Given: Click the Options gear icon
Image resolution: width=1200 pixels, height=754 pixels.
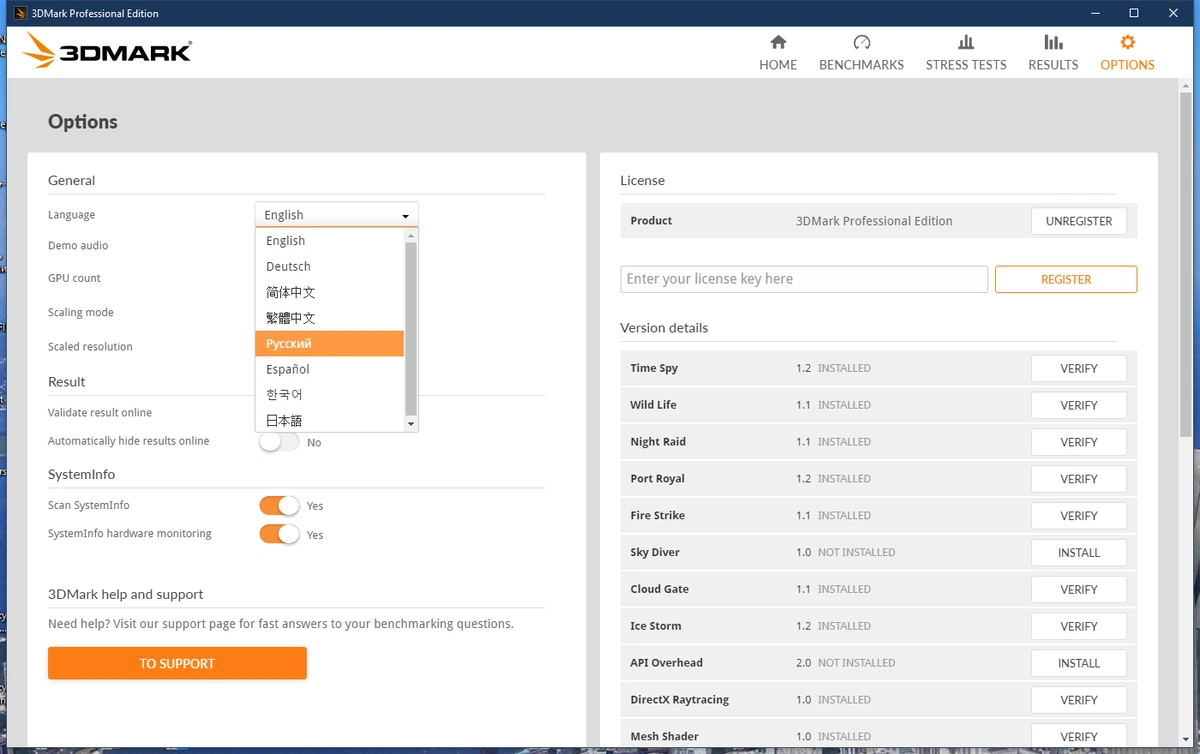Looking at the screenshot, I should pyautogui.click(x=1128, y=42).
